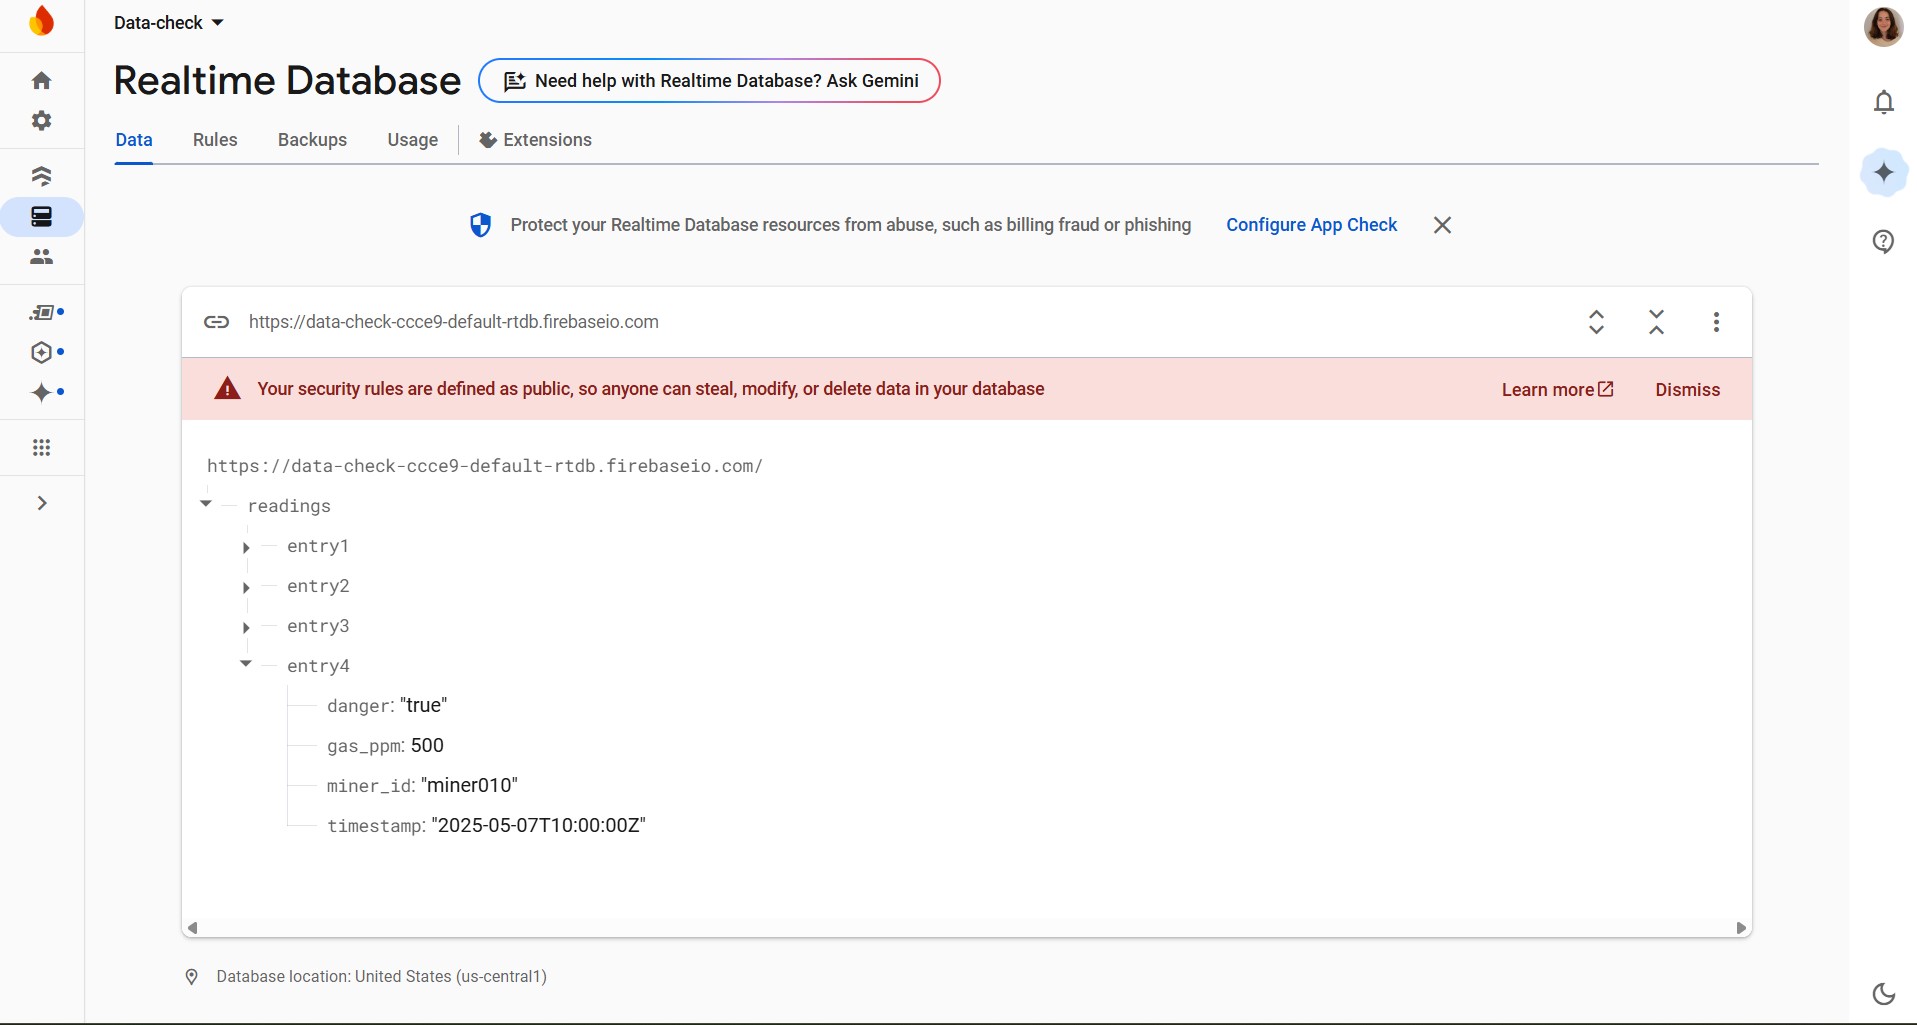Click danger value "true"
This screenshot has width=1917, height=1025.
[x=423, y=705]
